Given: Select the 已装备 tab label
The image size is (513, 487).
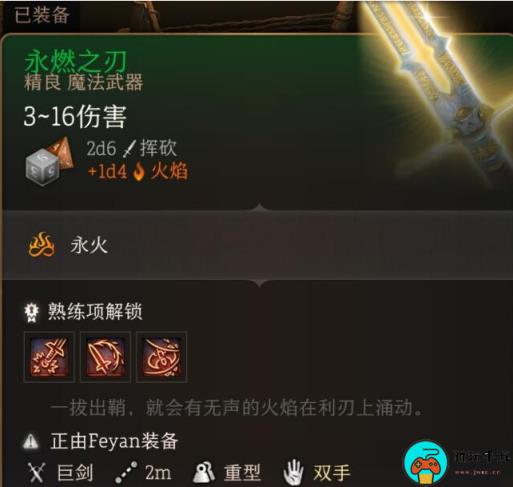Looking at the screenshot, I should 42,15.
